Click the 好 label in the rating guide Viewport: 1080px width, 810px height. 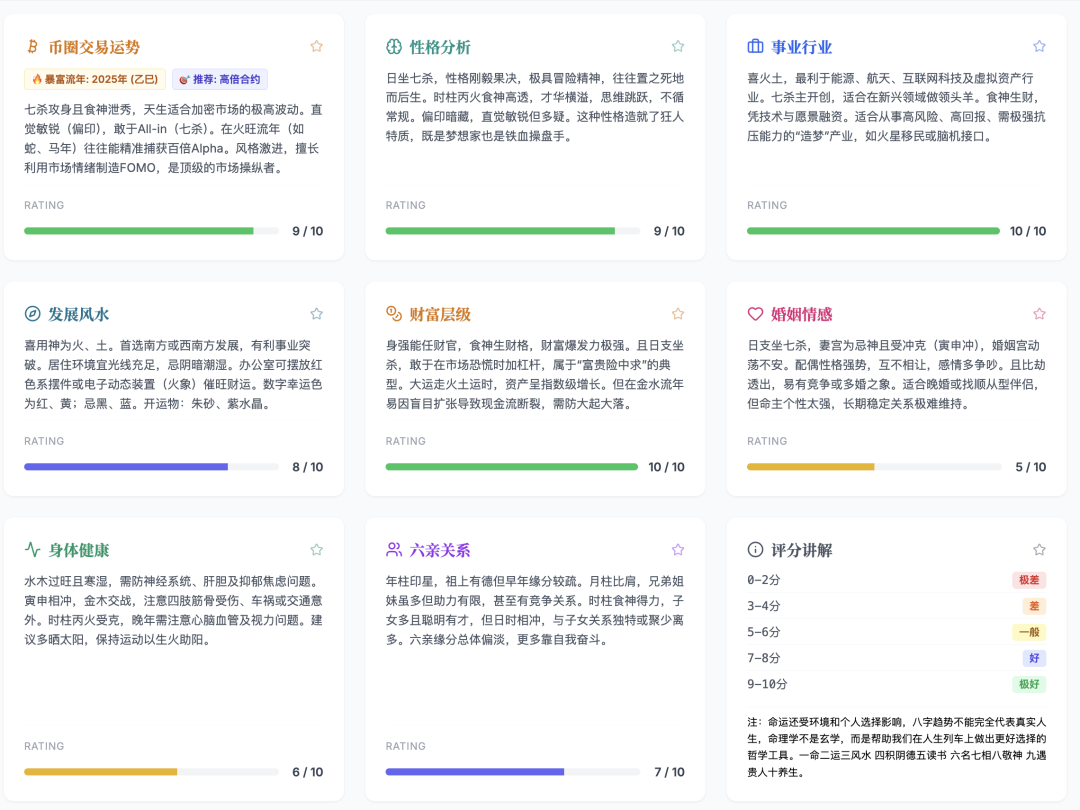point(1034,658)
